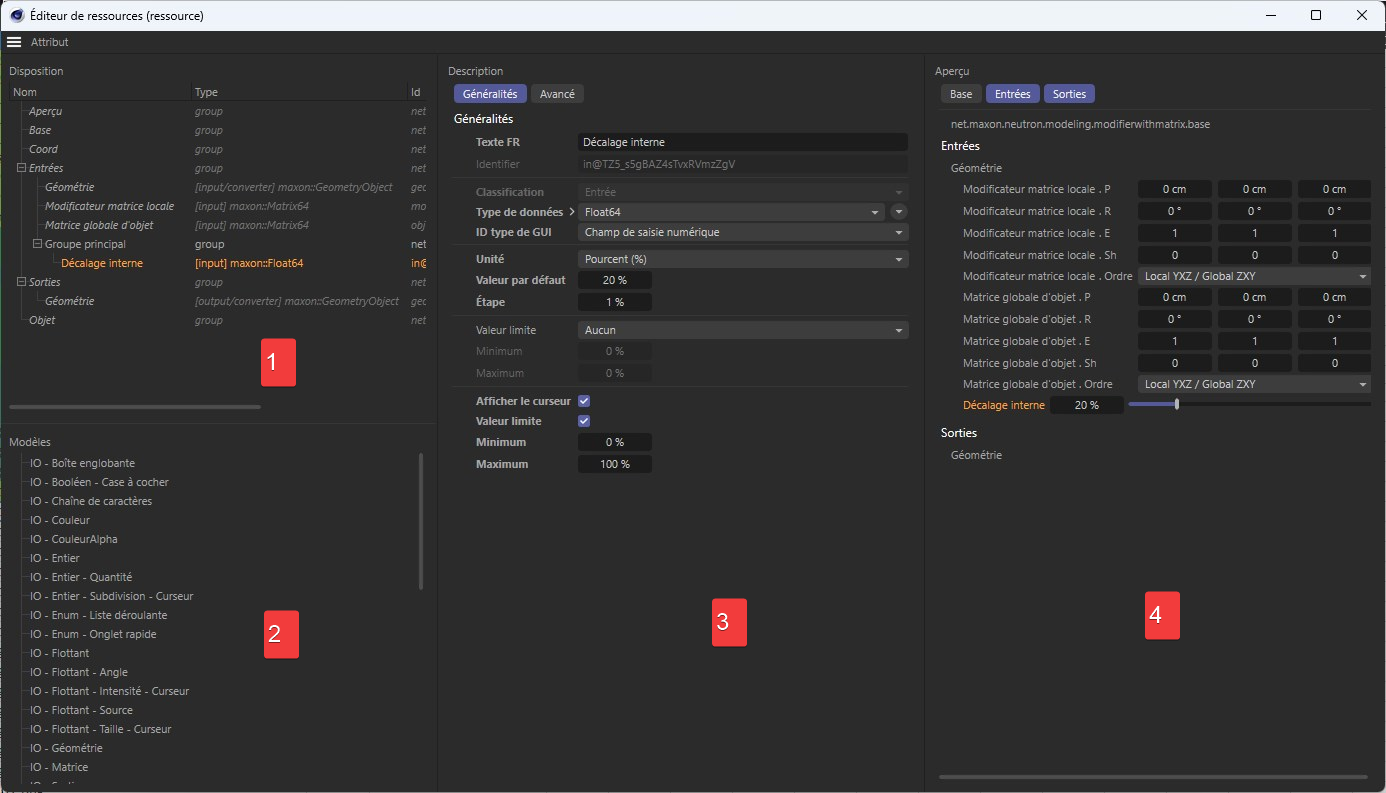This screenshot has width=1386, height=793.
Task: Click the Texte FR input field
Action: point(742,142)
